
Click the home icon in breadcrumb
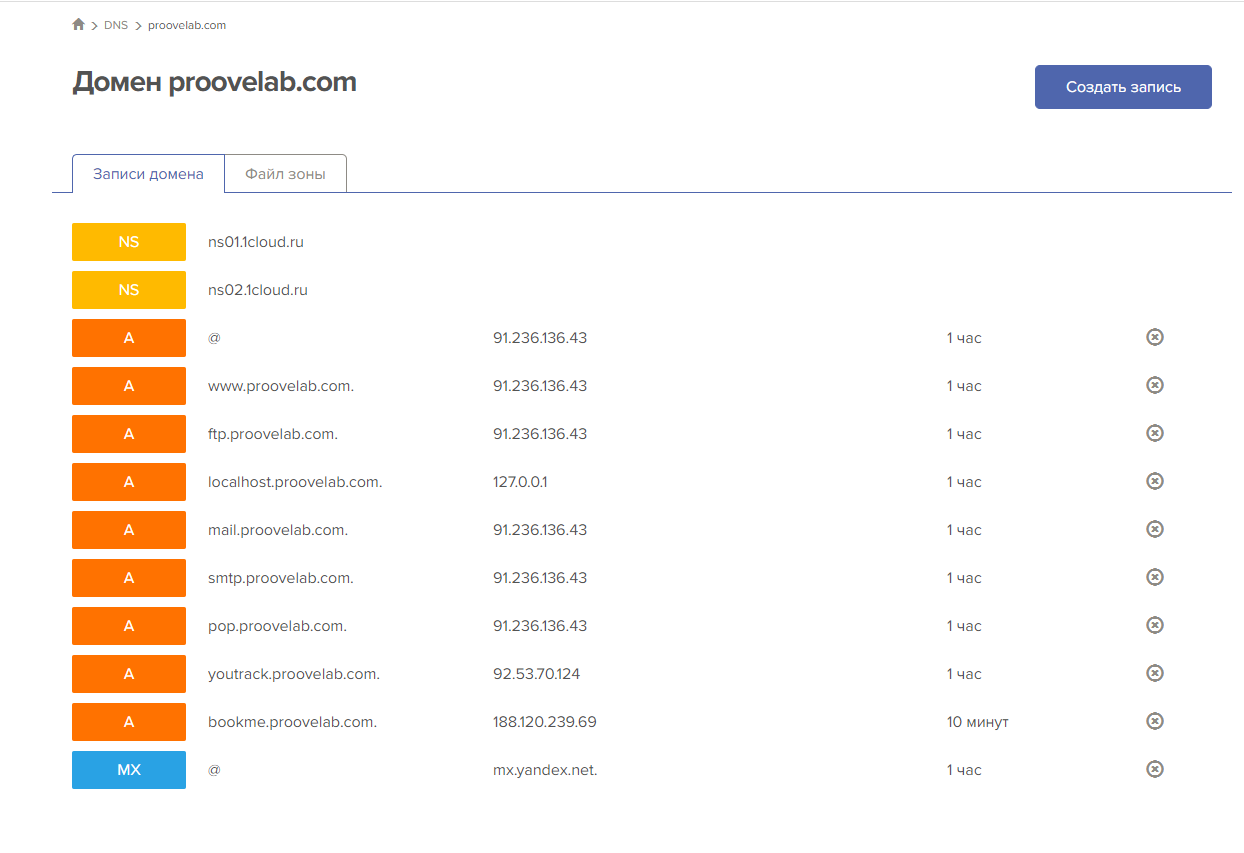point(79,25)
